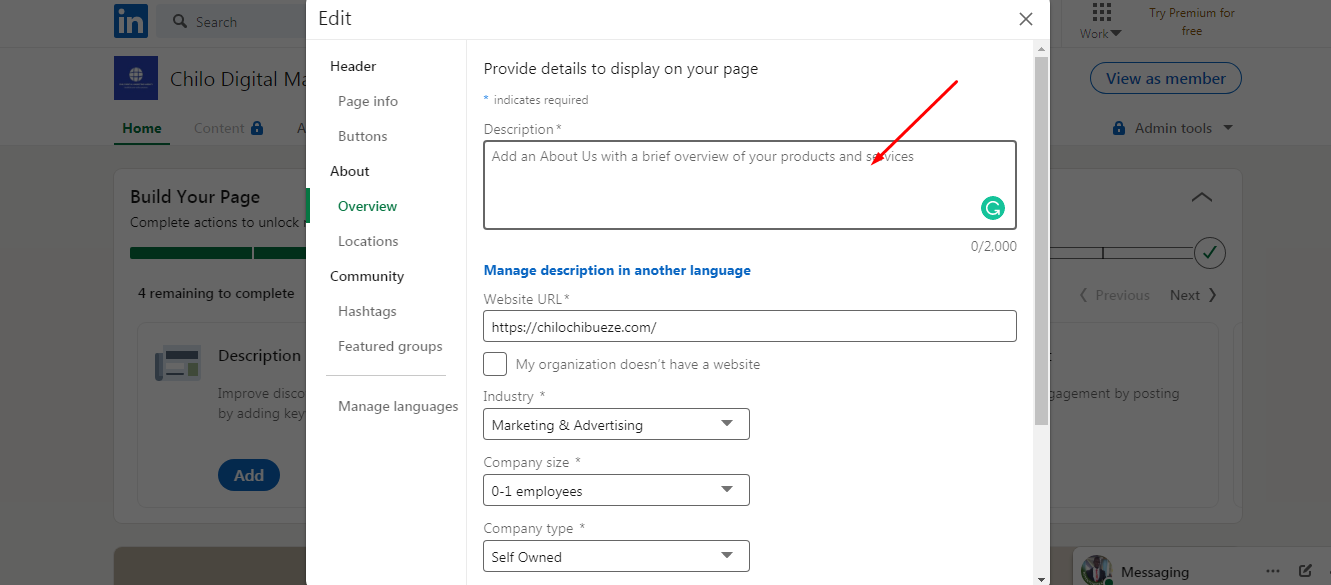Click the lock icon beside Admin tools
The width and height of the screenshot is (1331, 585).
1119,128
